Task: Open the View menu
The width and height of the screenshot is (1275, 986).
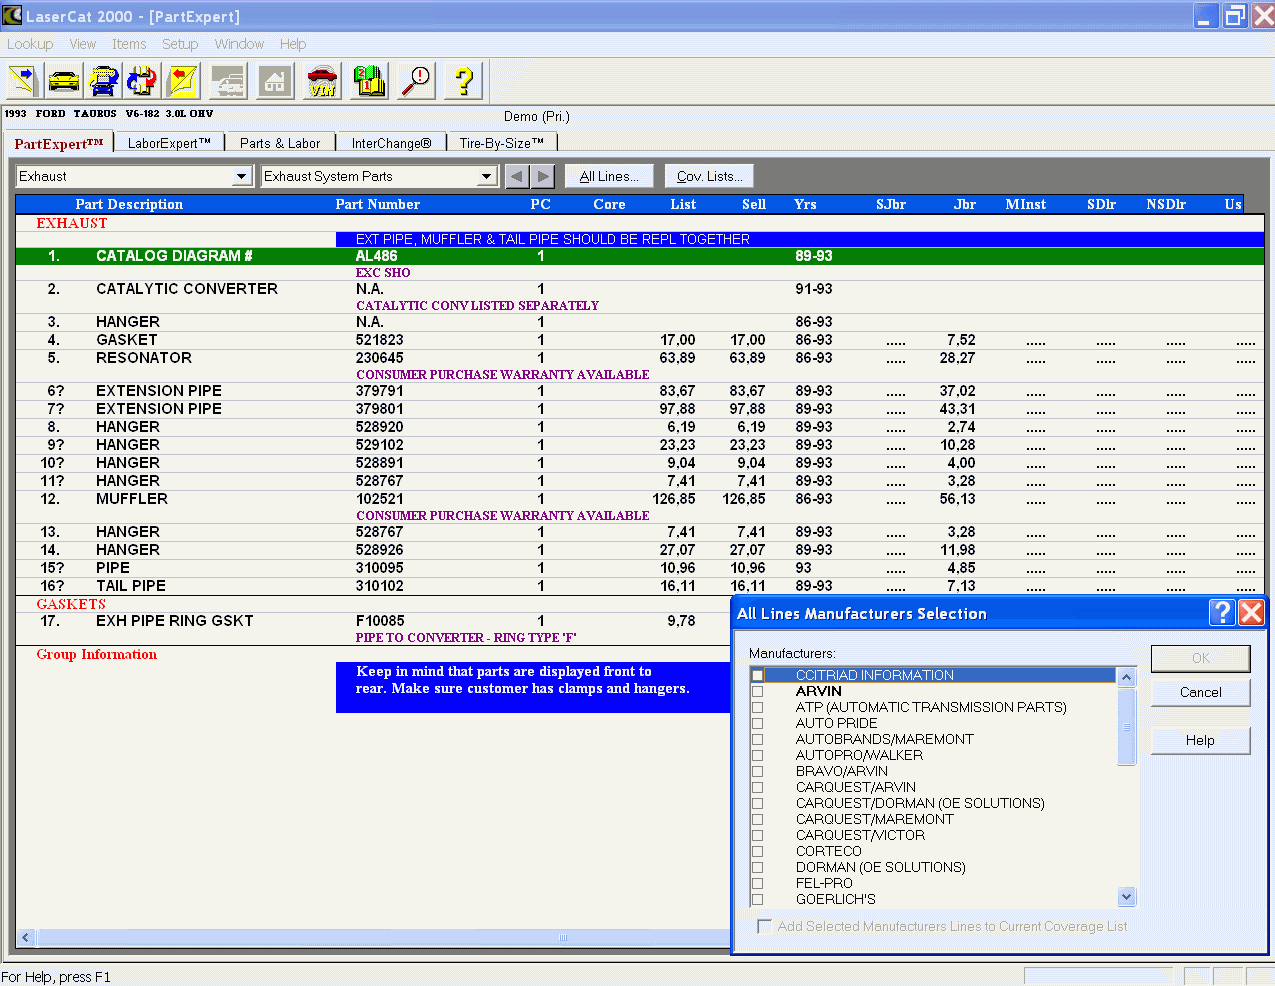Action: tap(83, 44)
